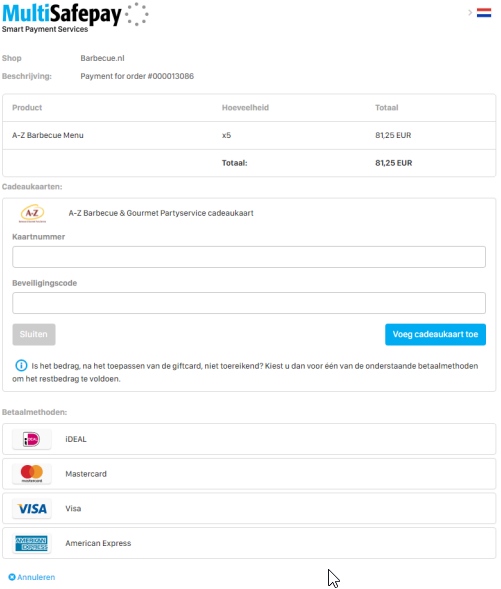Viewport: 501px width, 589px height.
Task: Expand language chevron beside the flag
Action: [x=470, y=13]
